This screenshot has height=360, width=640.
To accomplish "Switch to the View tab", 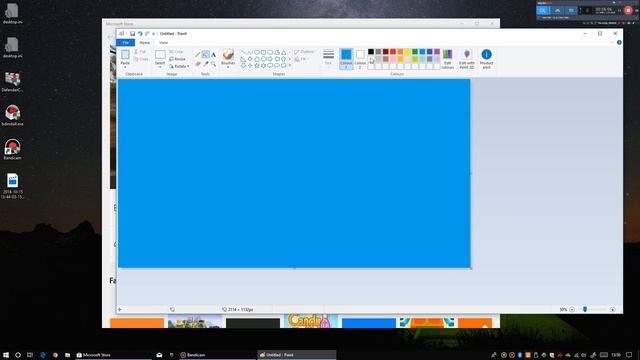I will (x=163, y=42).
